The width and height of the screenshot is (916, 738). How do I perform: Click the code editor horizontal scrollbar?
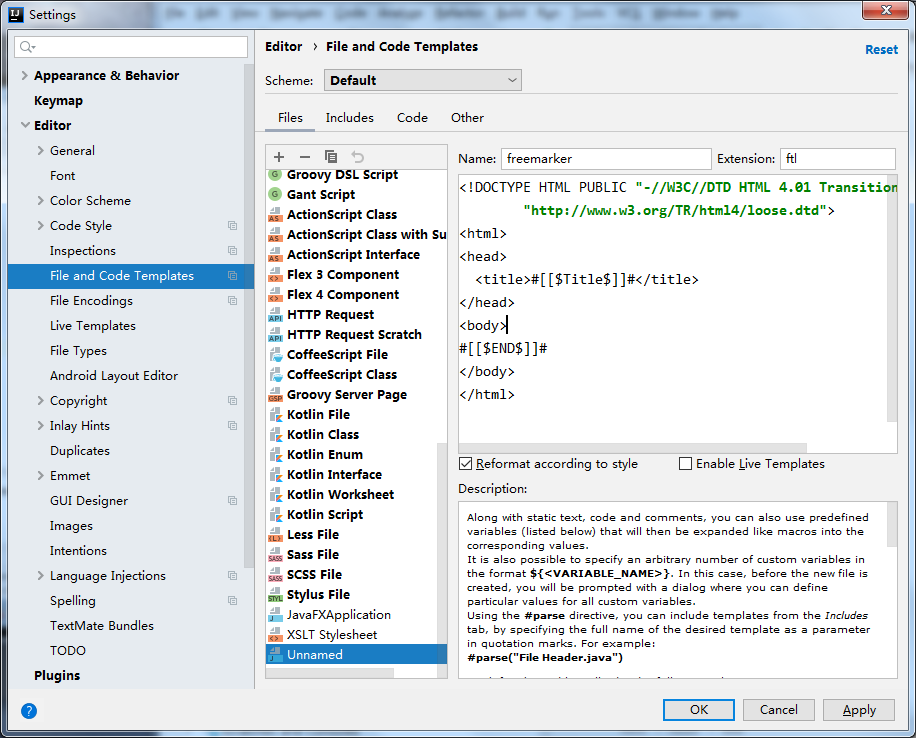(x=633, y=448)
